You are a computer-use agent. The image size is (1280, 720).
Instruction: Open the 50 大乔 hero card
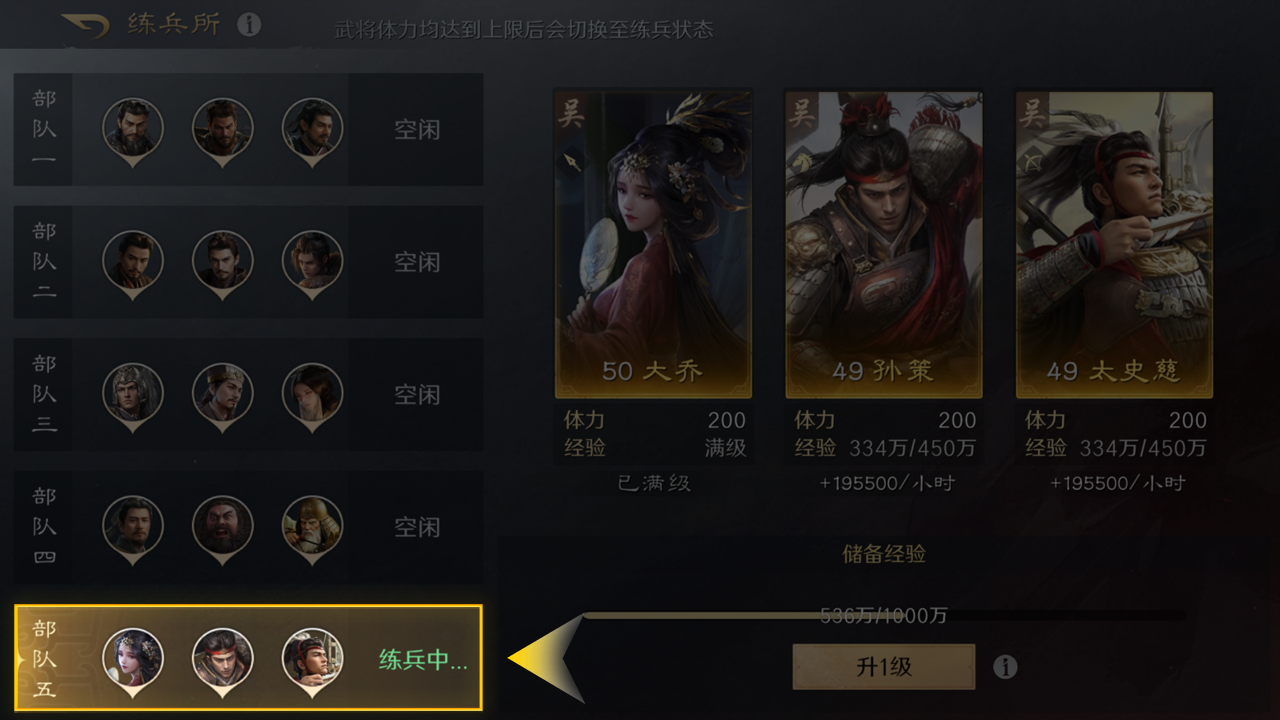(x=653, y=245)
